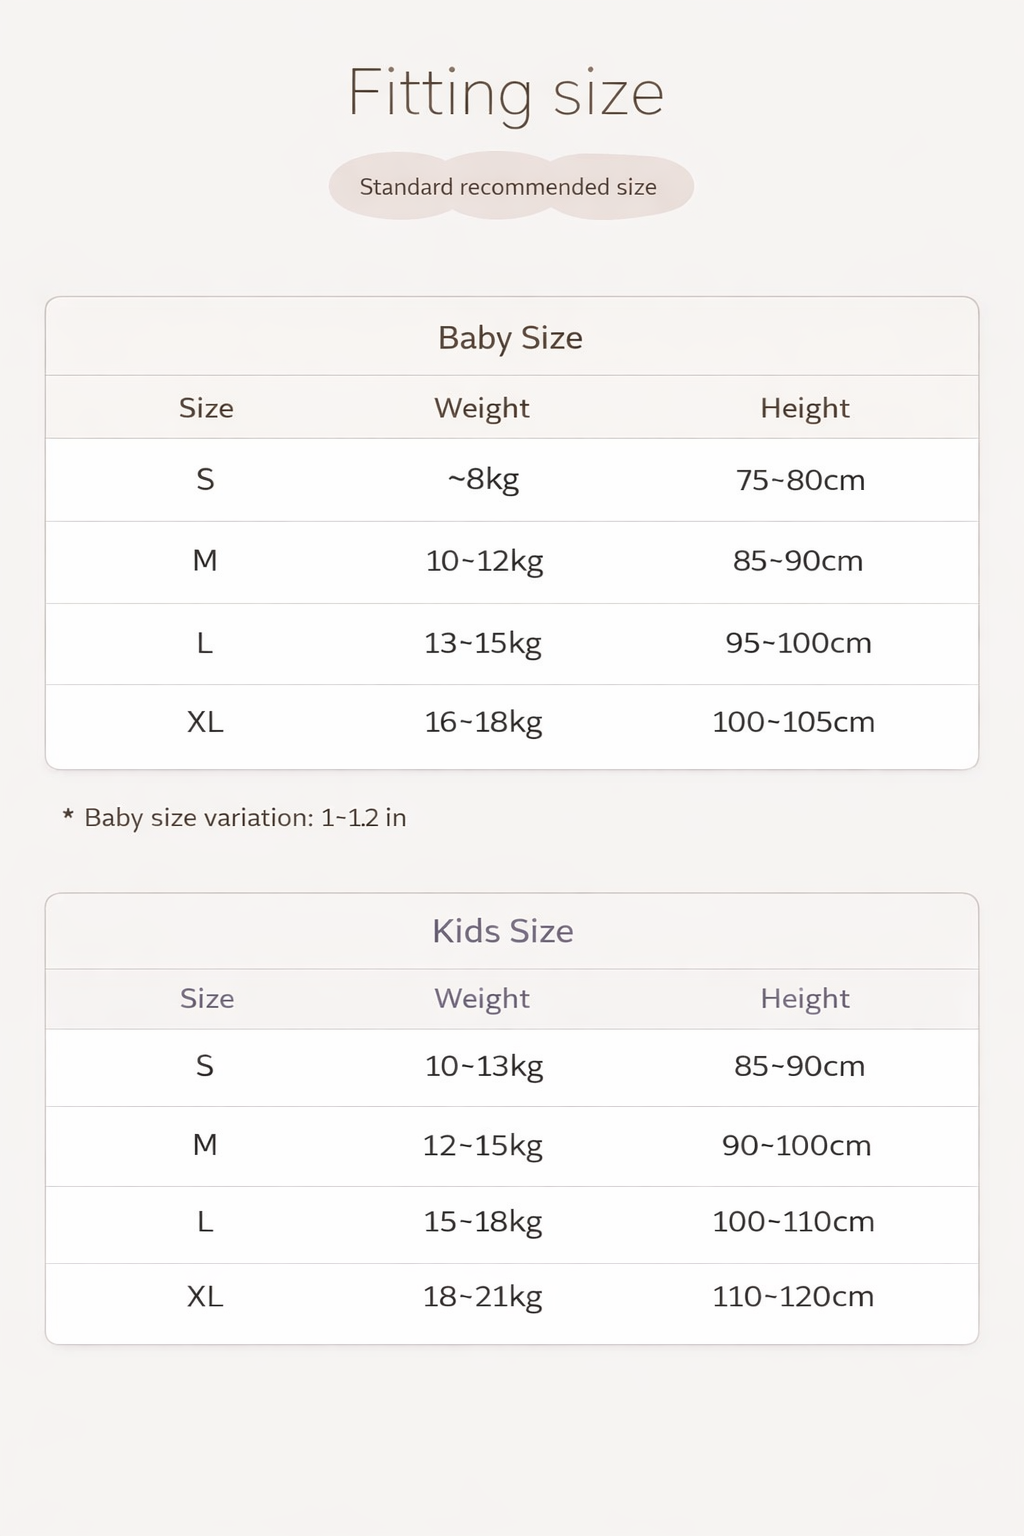
Task: Click the 90~100cm height cell
Action: click(797, 1145)
